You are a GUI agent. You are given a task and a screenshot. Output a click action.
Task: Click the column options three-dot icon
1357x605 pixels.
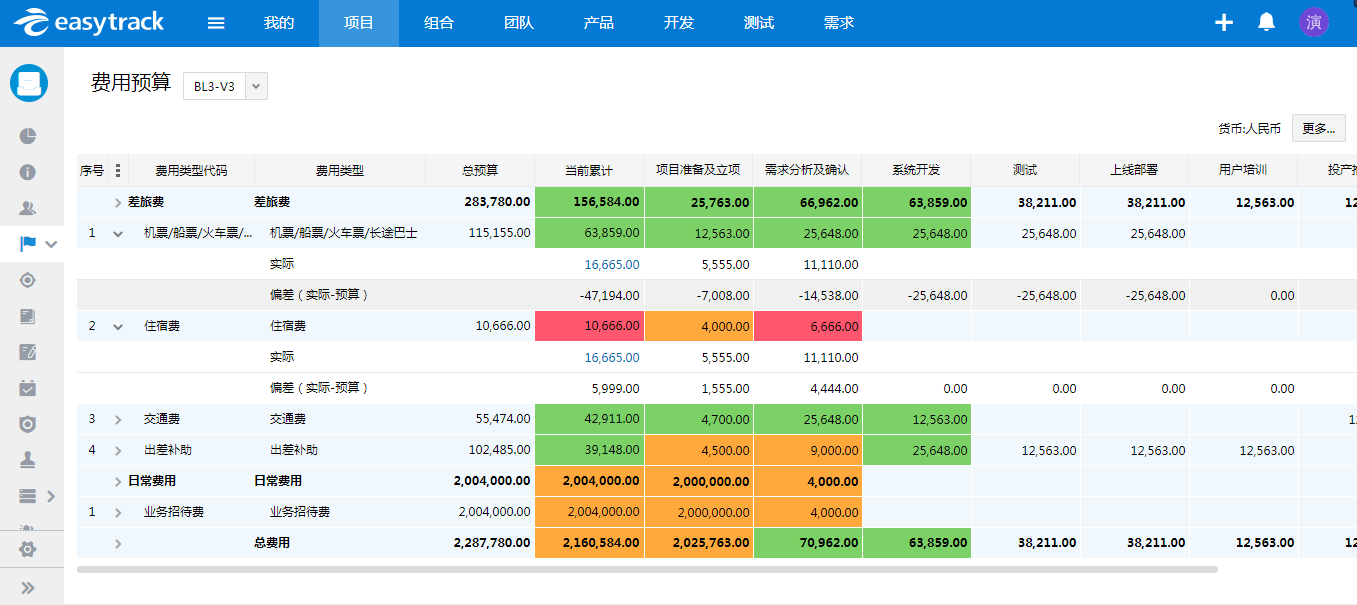click(118, 170)
